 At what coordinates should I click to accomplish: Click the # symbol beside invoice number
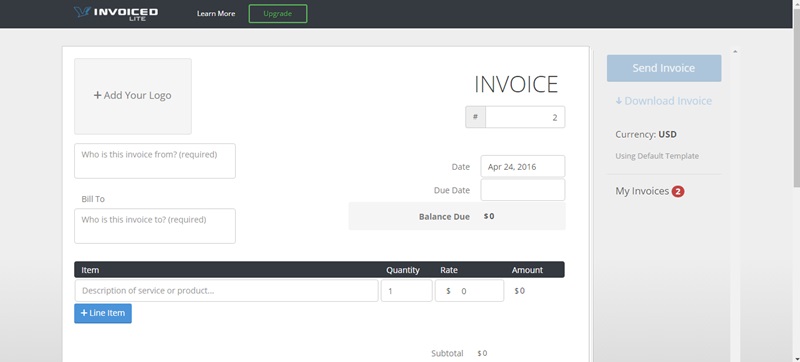click(x=475, y=117)
